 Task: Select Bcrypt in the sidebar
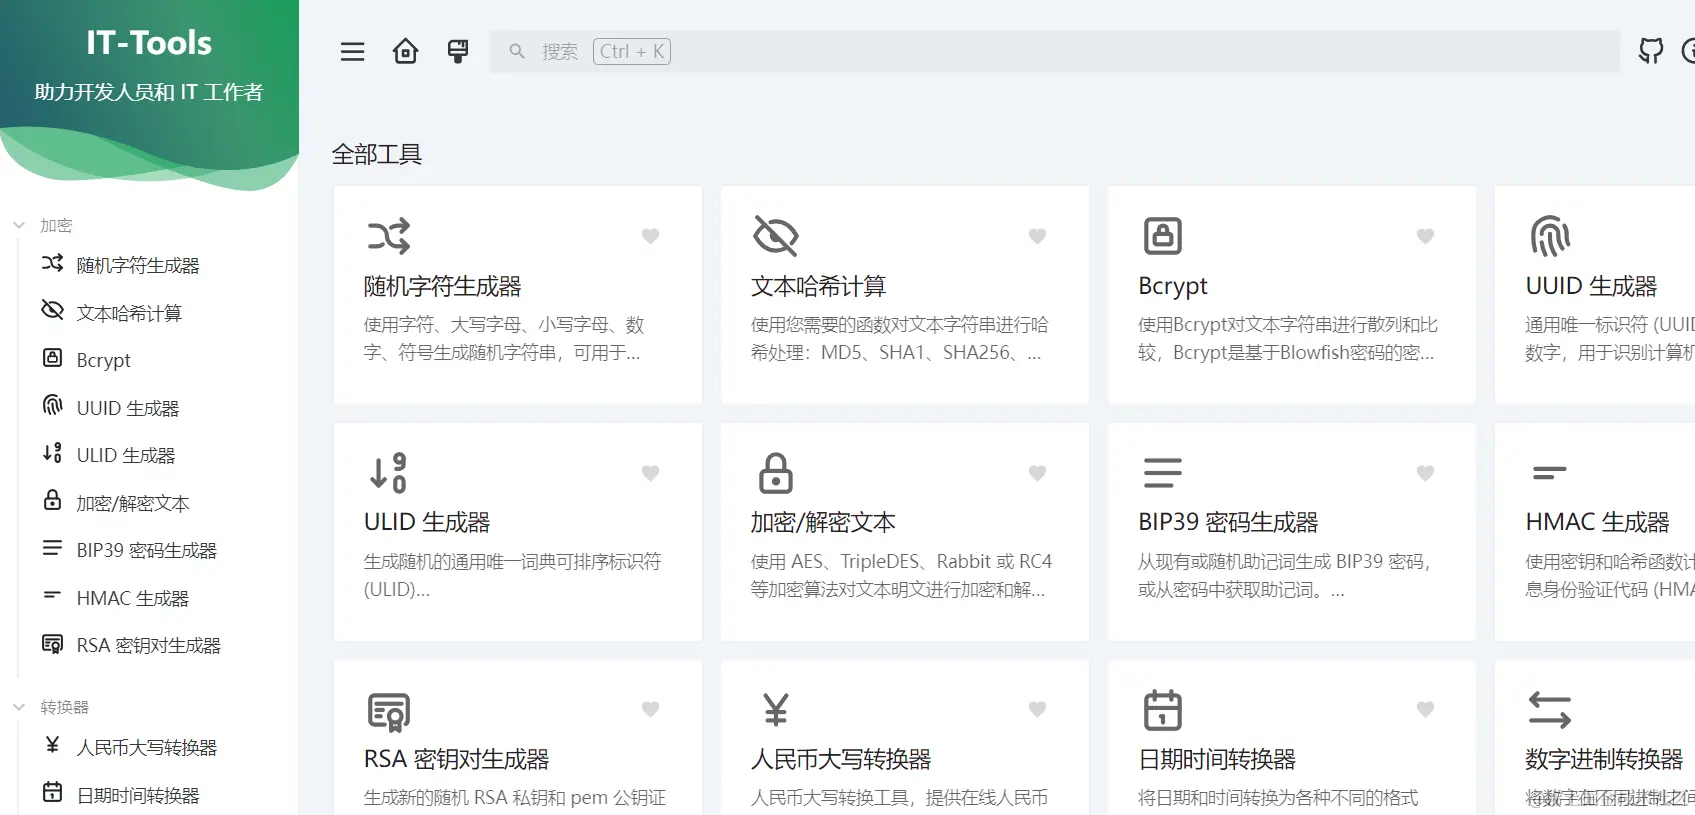pyautogui.click(x=104, y=360)
